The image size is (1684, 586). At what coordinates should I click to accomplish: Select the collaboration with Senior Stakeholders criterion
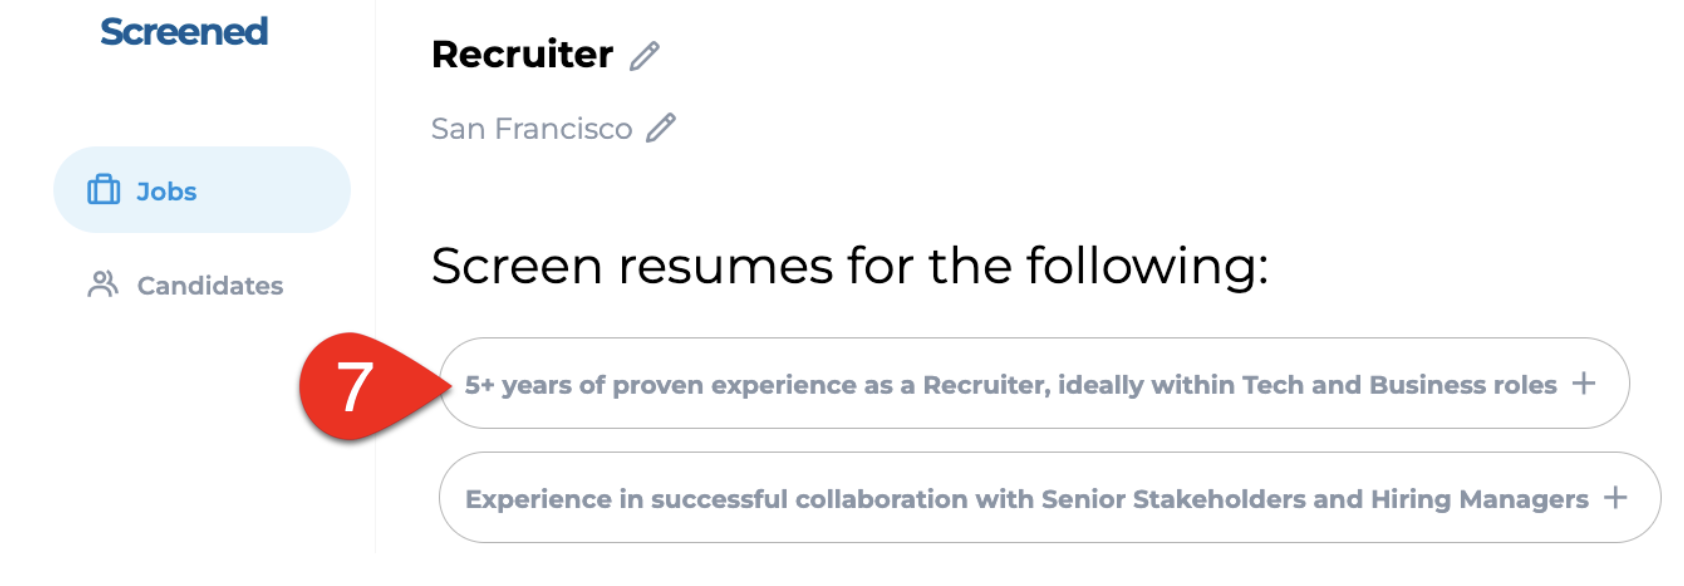pyautogui.click(x=1050, y=497)
